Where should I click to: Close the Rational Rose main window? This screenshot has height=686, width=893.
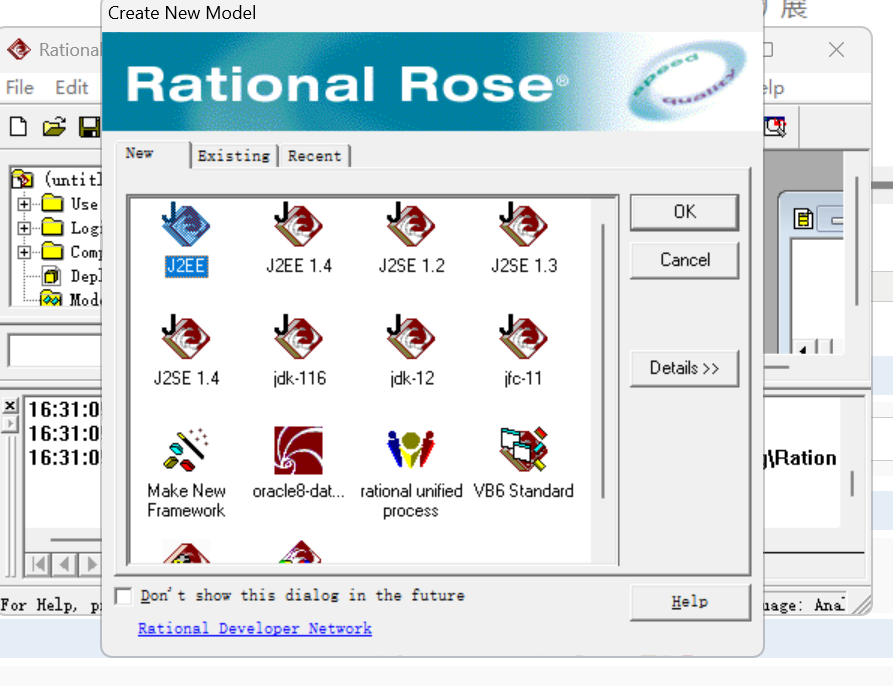coord(836,50)
